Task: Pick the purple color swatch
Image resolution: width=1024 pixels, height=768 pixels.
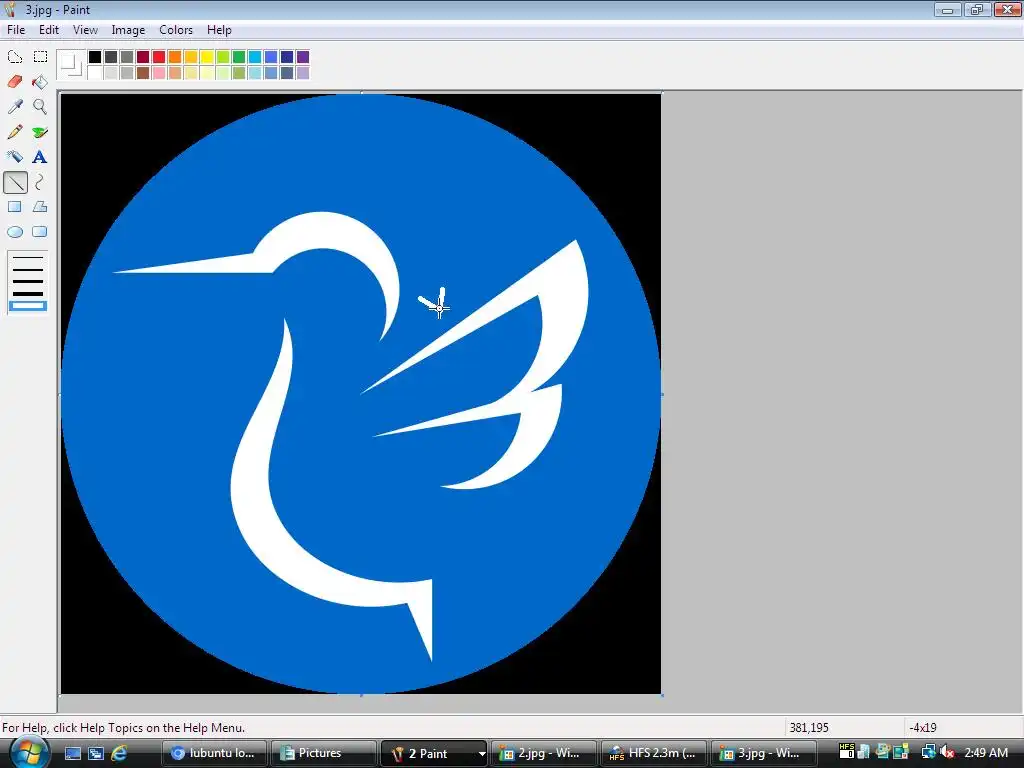Action: (x=303, y=57)
